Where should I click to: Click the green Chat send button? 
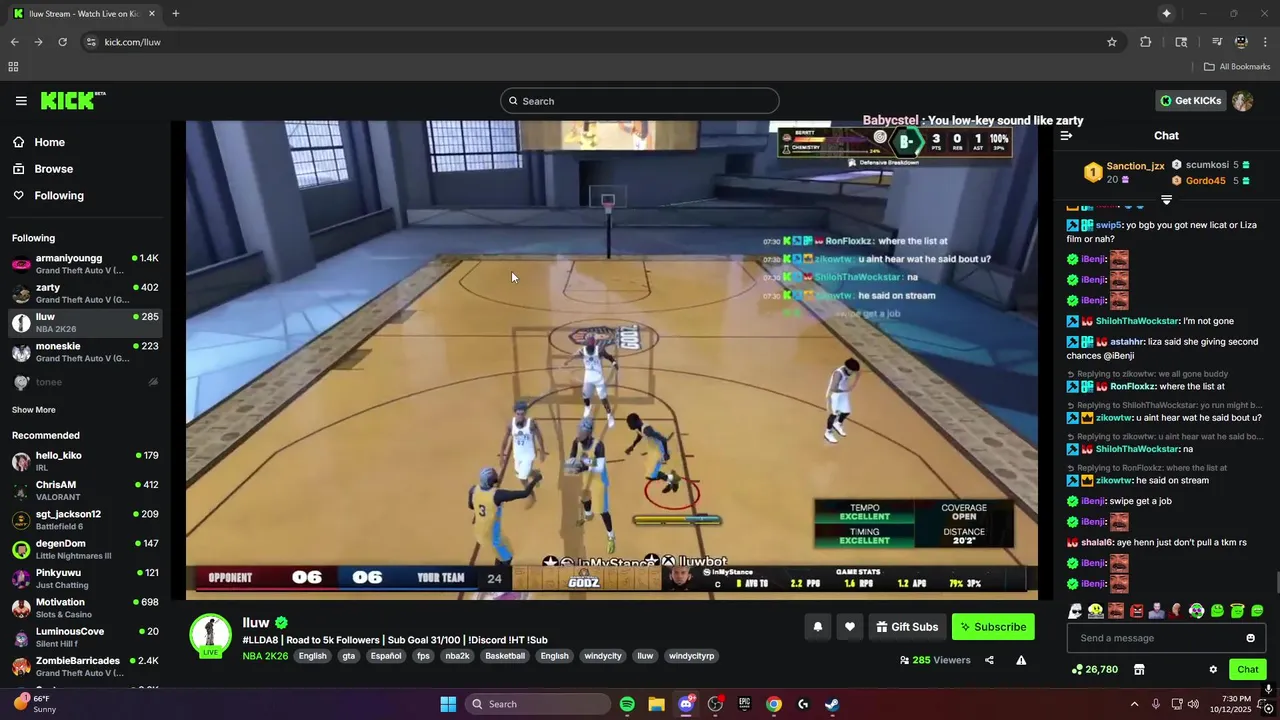[x=1247, y=669]
